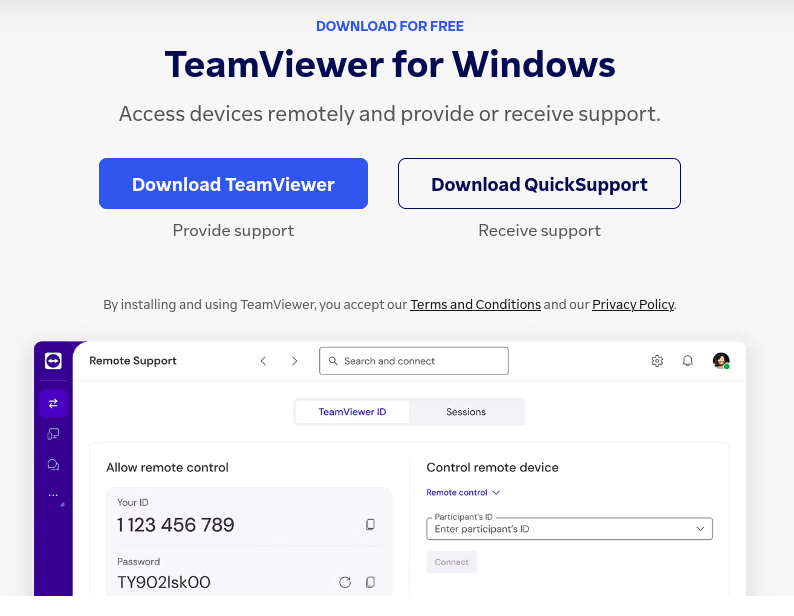Click the search magnifier icon
794x616 pixels.
point(333,361)
